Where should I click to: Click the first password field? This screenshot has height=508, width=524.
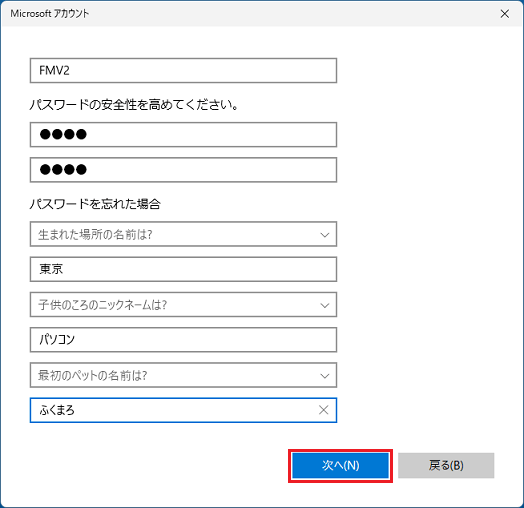point(183,134)
